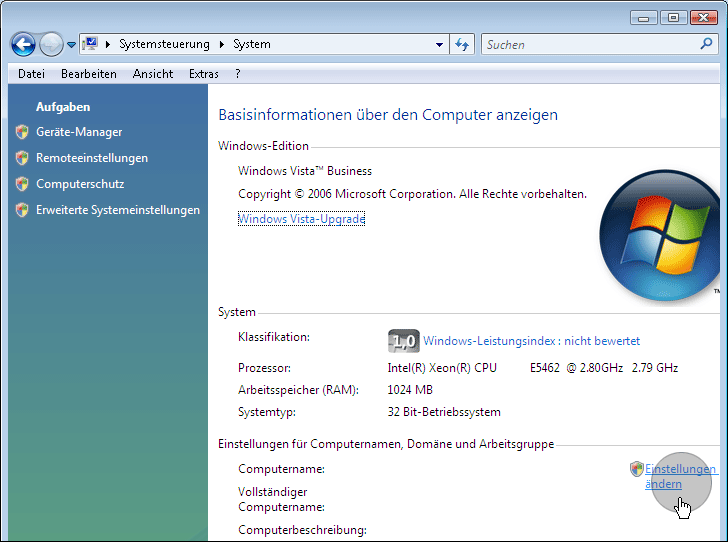Click the magnifying glass search icon
728x542 pixels.
[x=706, y=44]
